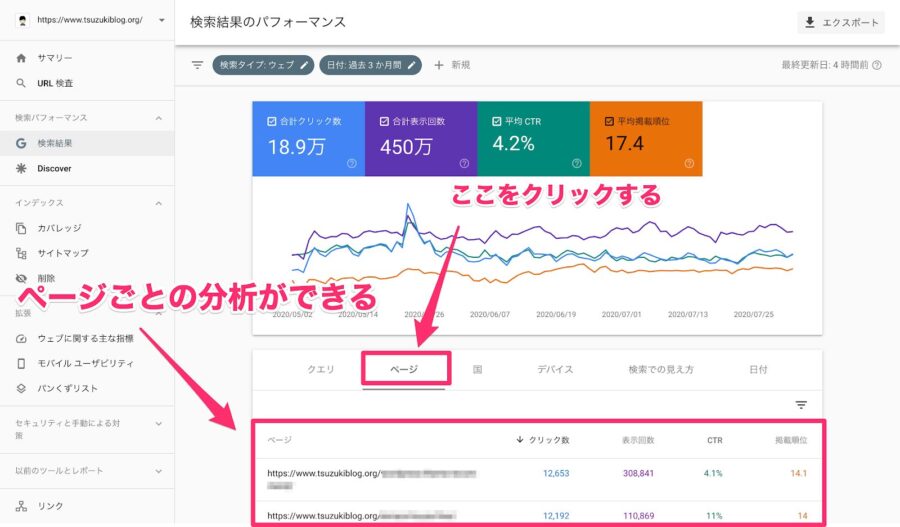Open the サイトマップ menu item
This screenshot has width=900, height=527.
pos(87,253)
